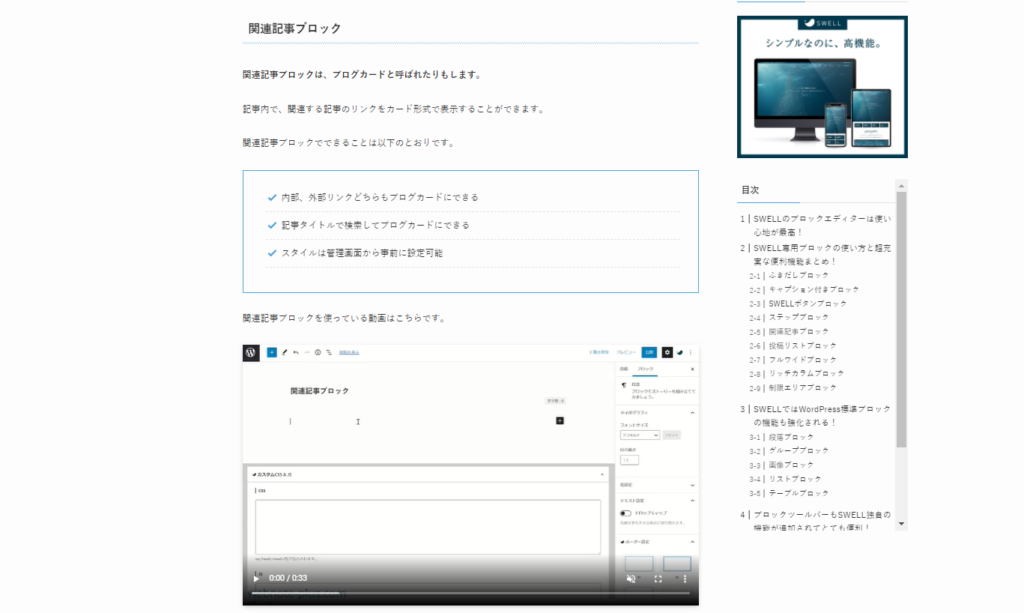Click list item 内部、外部リンクどちらもブログカードにできる
This screenshot has height=613, width=1024.
[380, 197]
